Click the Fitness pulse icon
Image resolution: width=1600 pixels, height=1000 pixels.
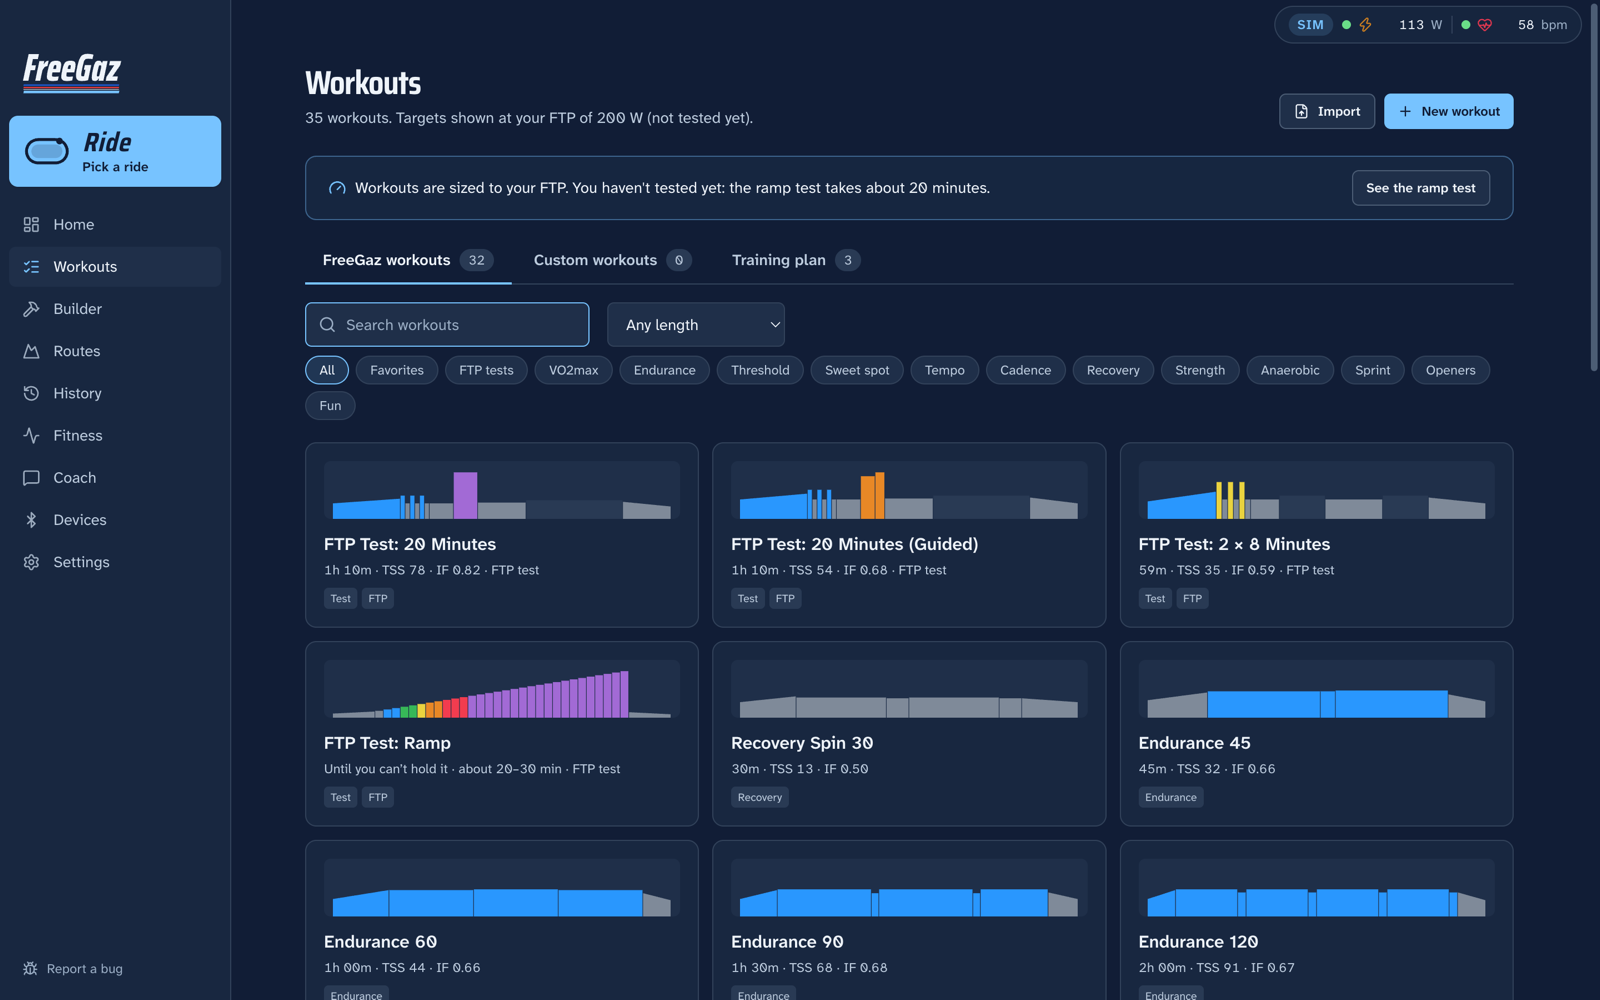pos(31,436)
